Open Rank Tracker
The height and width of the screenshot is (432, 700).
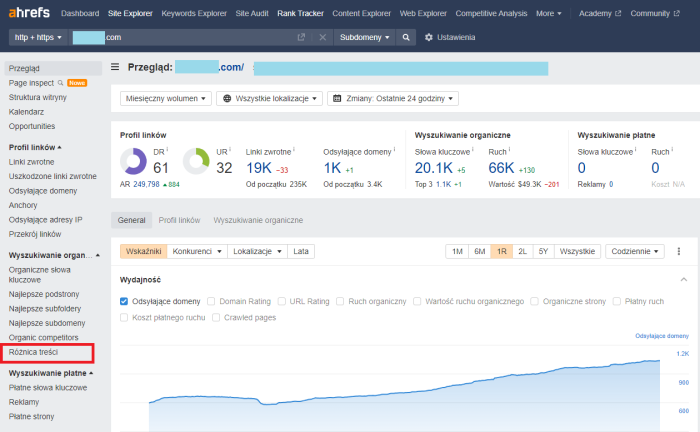tap(300, 13)
